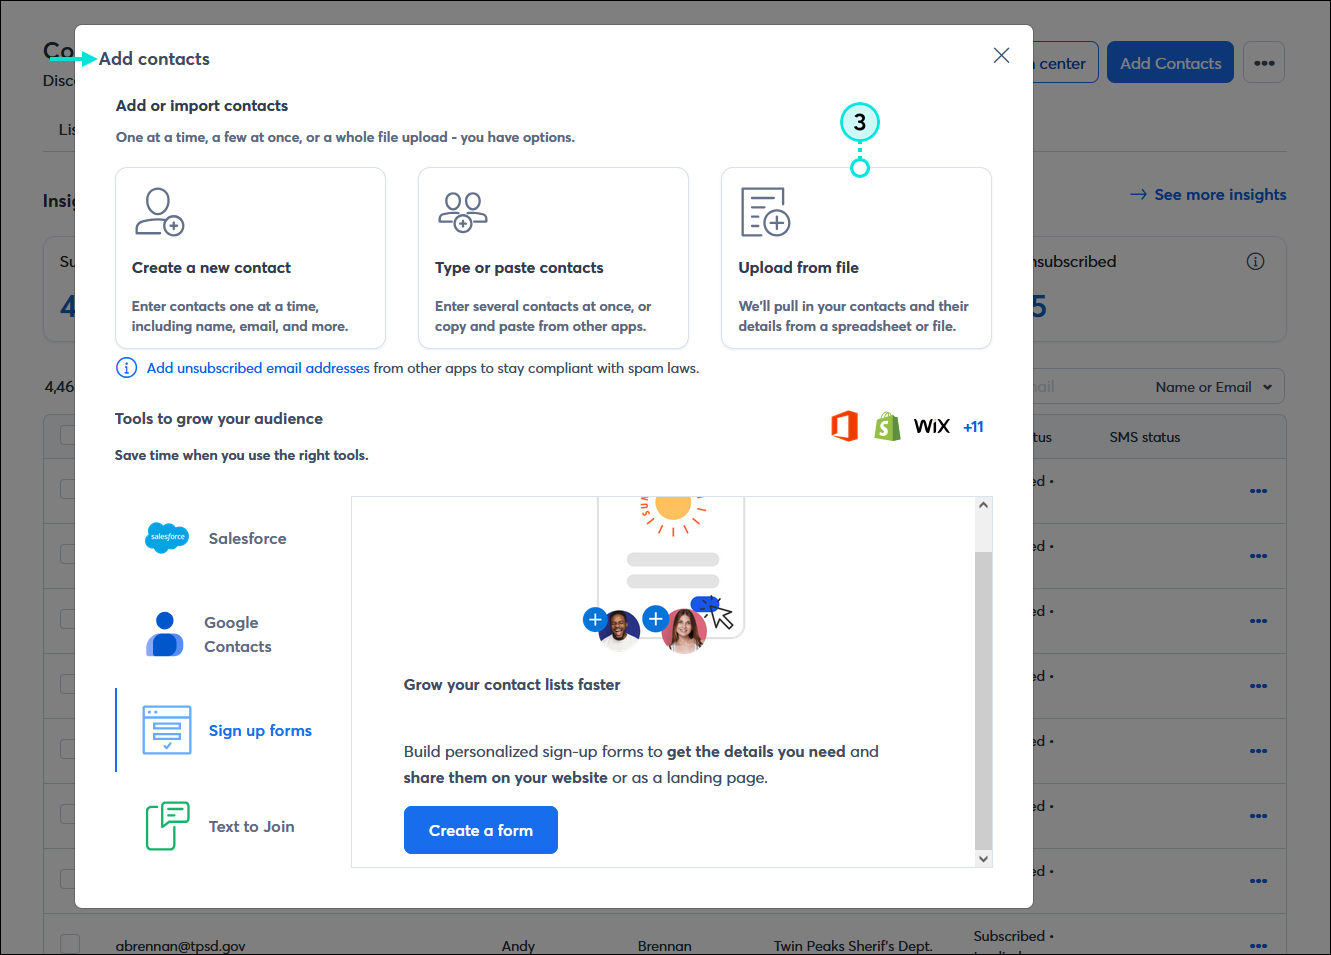Click the Google Contacts icon
The image size is (1331, 955).
coord(165,634)
